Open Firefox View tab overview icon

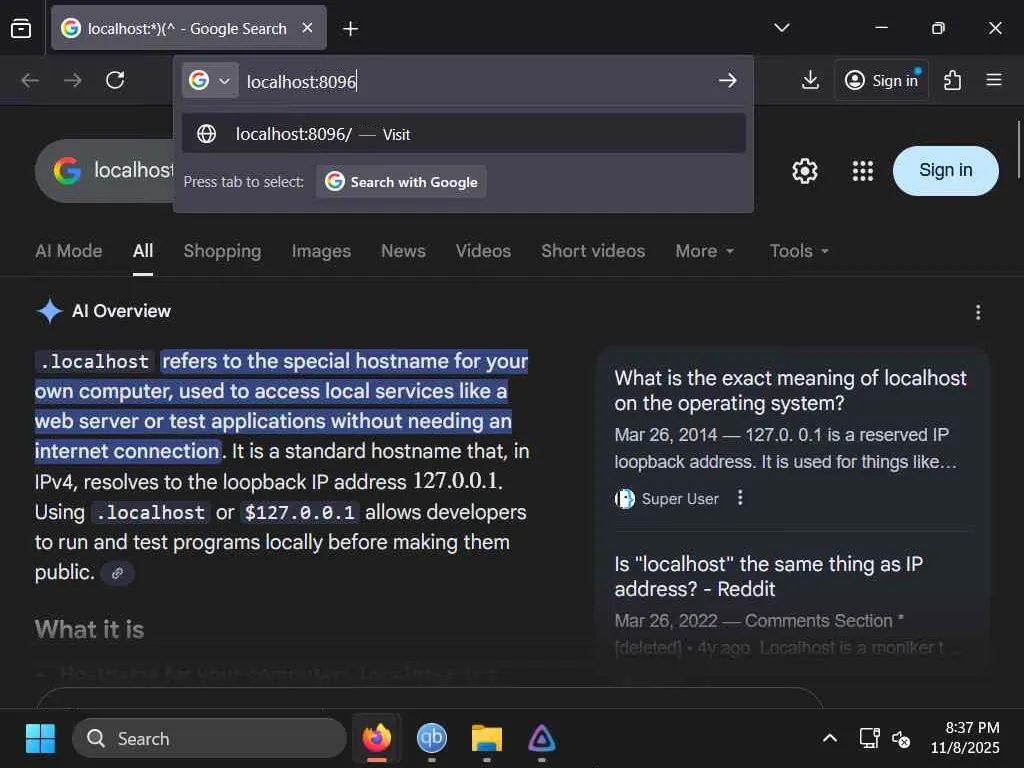(21, 29)
